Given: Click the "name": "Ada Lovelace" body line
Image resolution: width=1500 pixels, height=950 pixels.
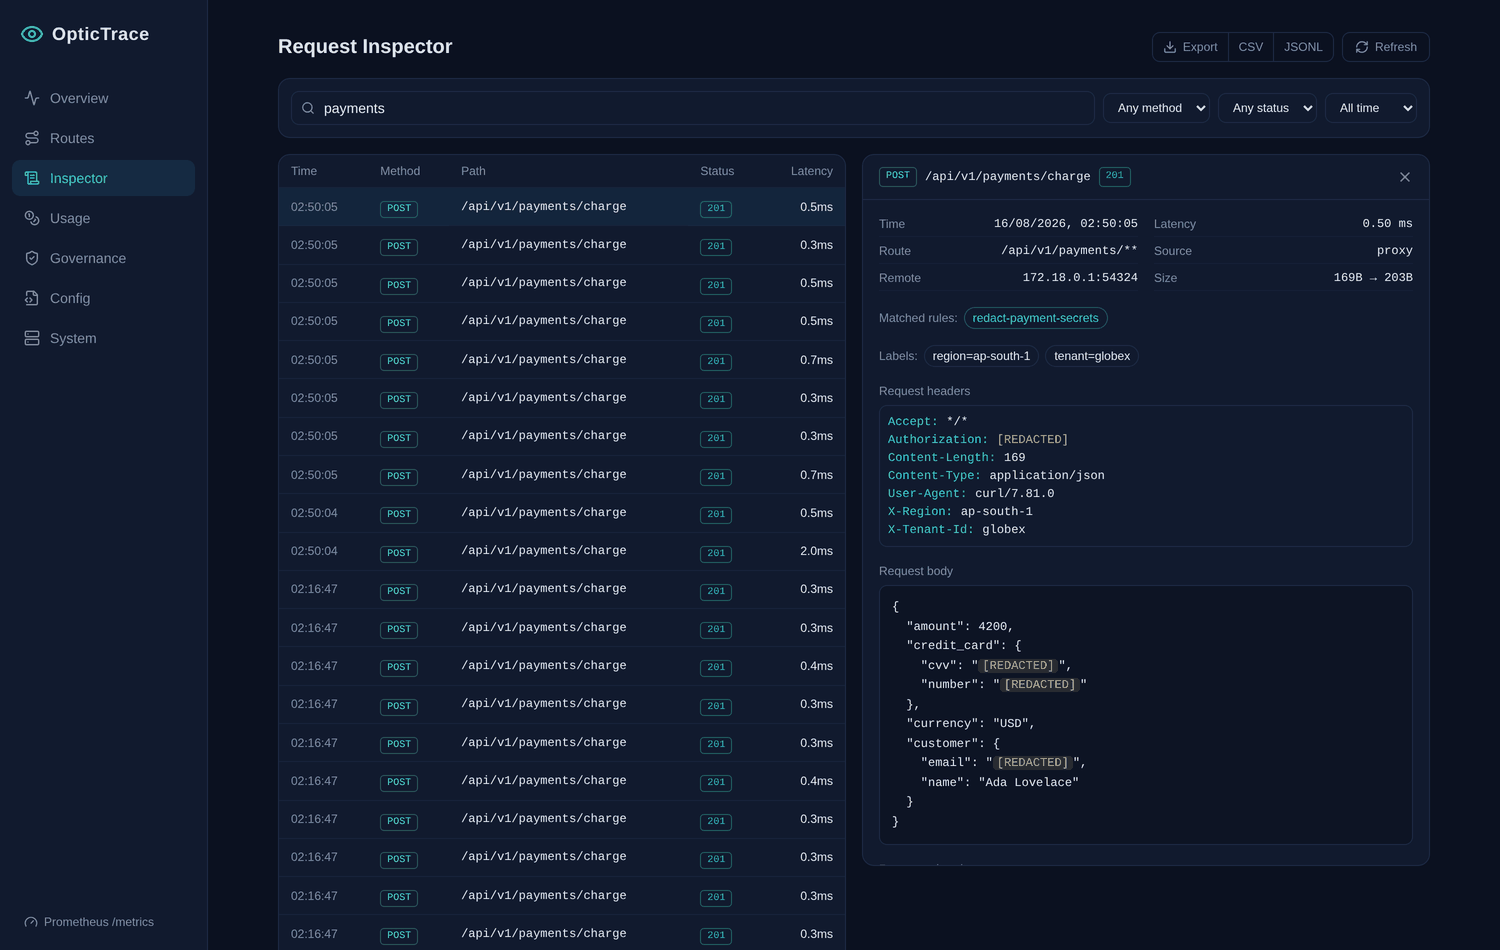Looking at the screenshot, I should pyautogui.click(x=1000, y=783).
